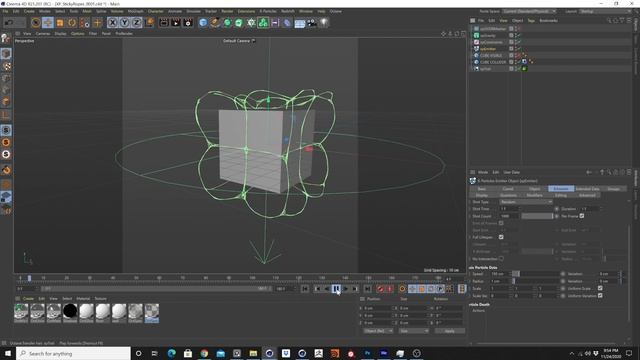Click the MoGraph Cloner green icon
Screen dimensions: 640x360
263,23
